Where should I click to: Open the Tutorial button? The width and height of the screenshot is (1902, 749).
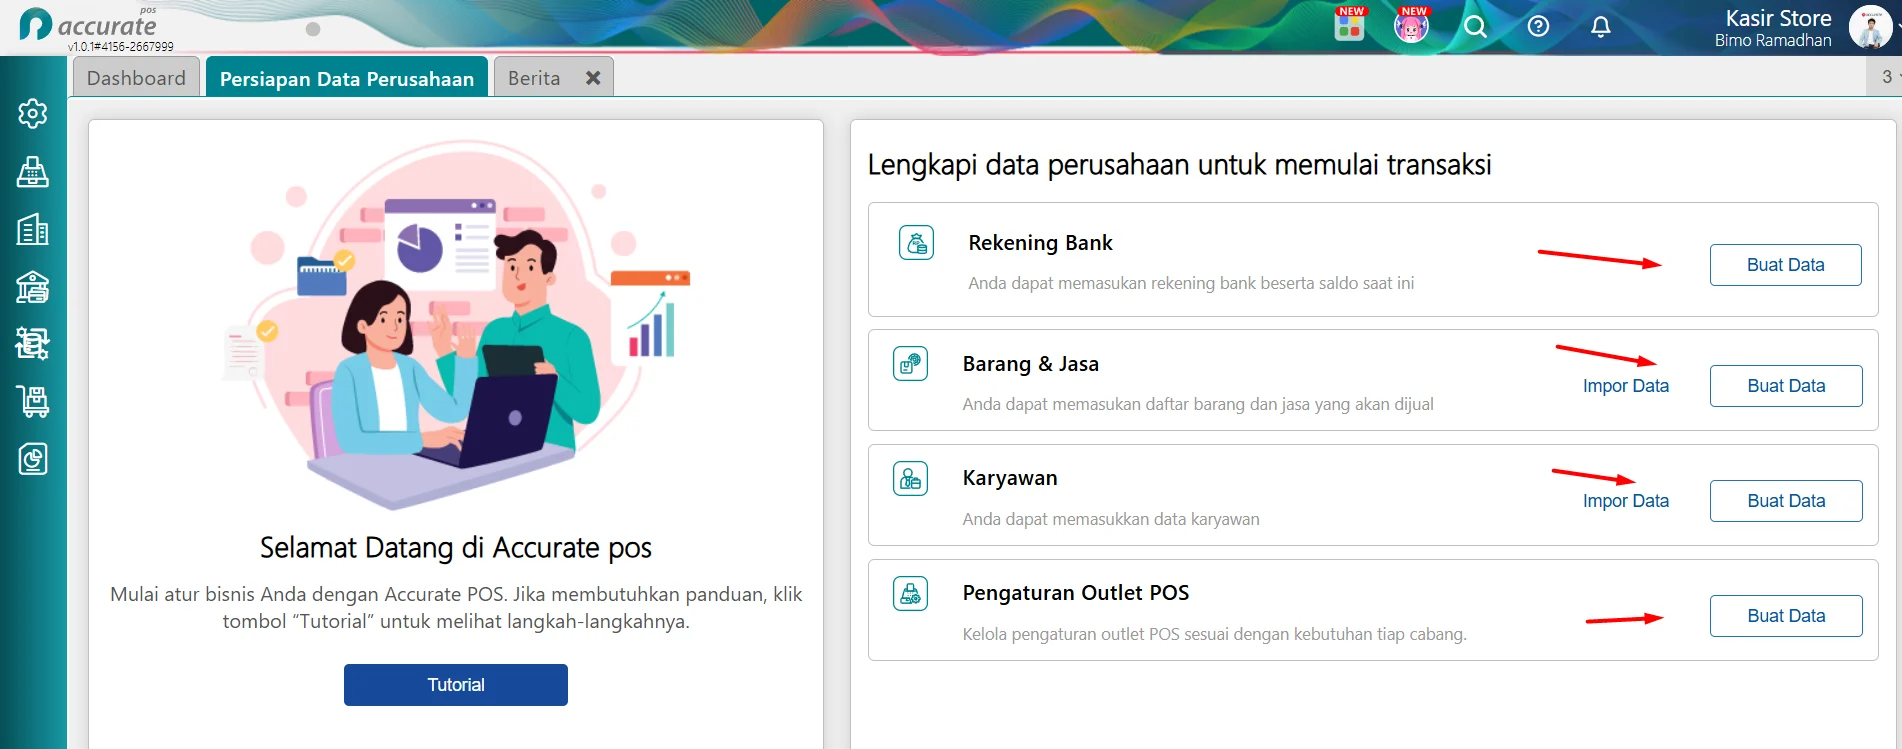pos(456,685)
